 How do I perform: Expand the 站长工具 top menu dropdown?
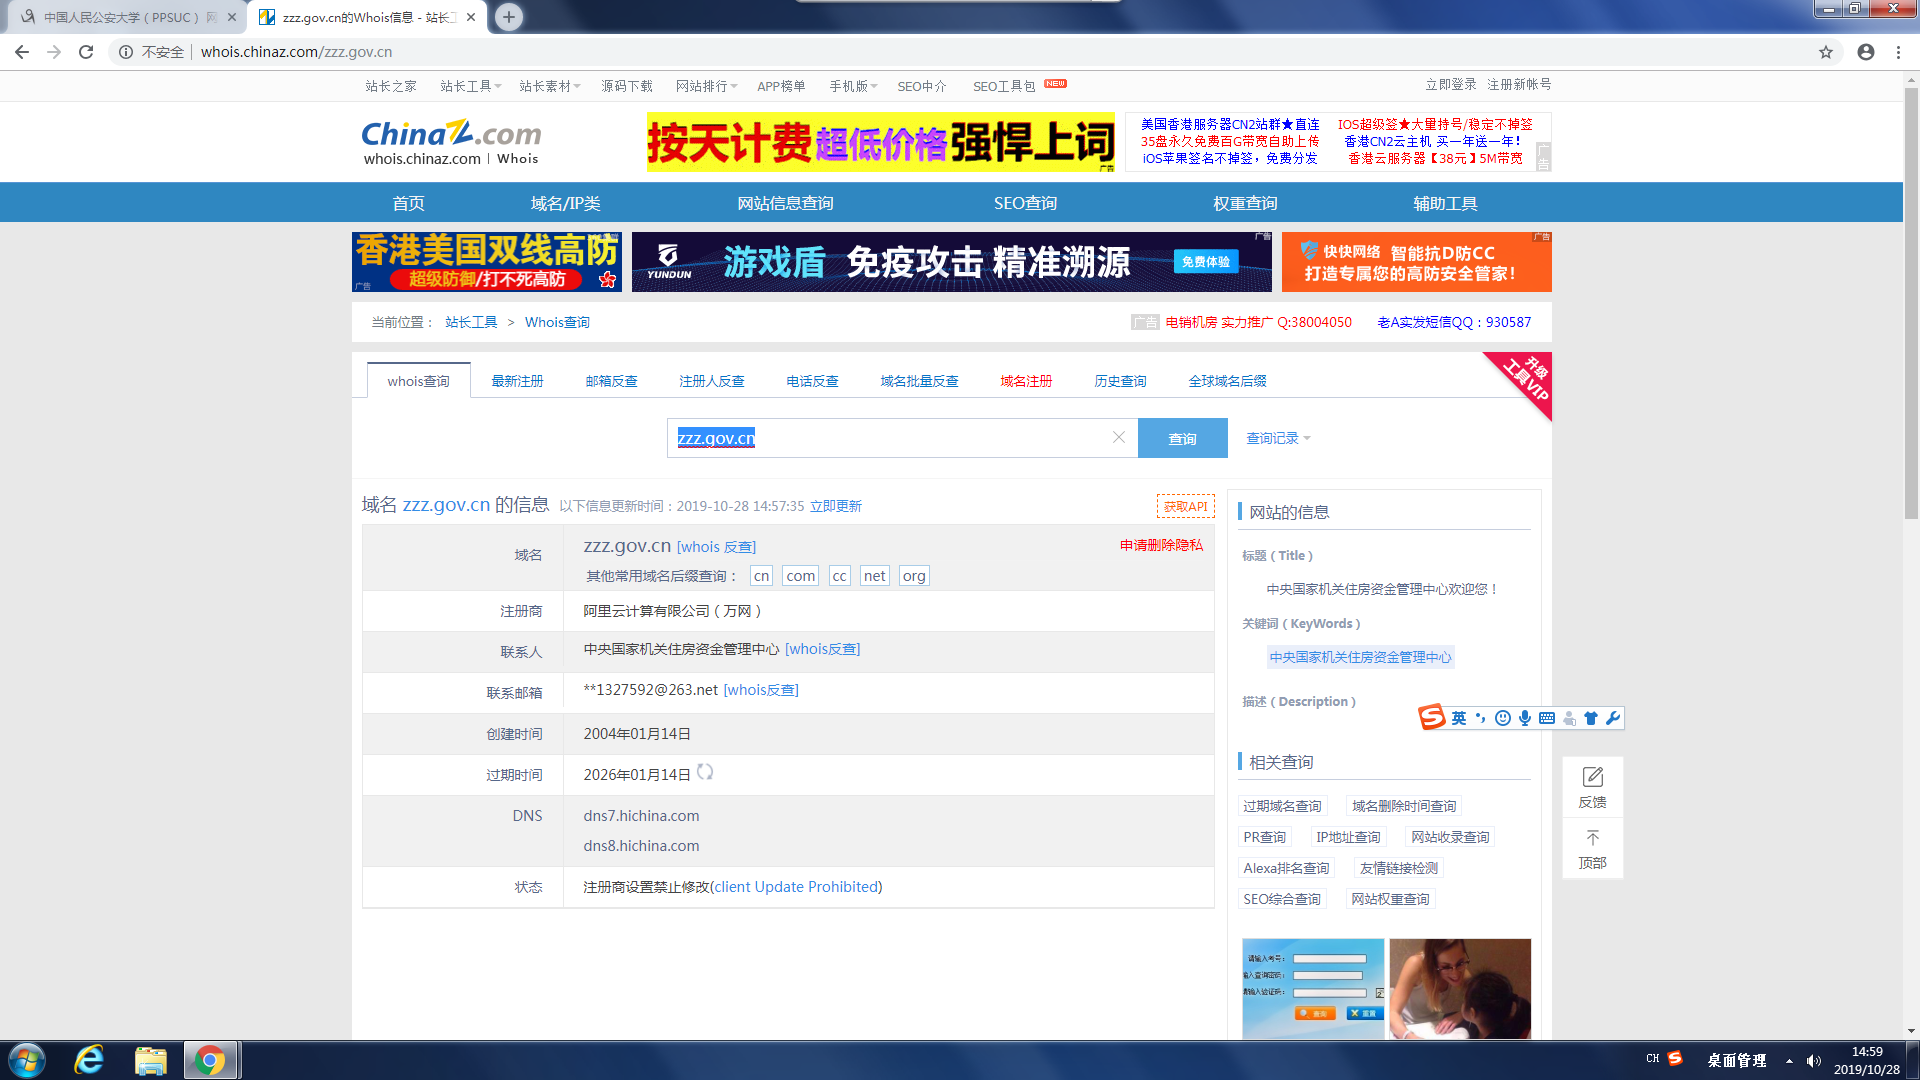click(x=470, y=86)
